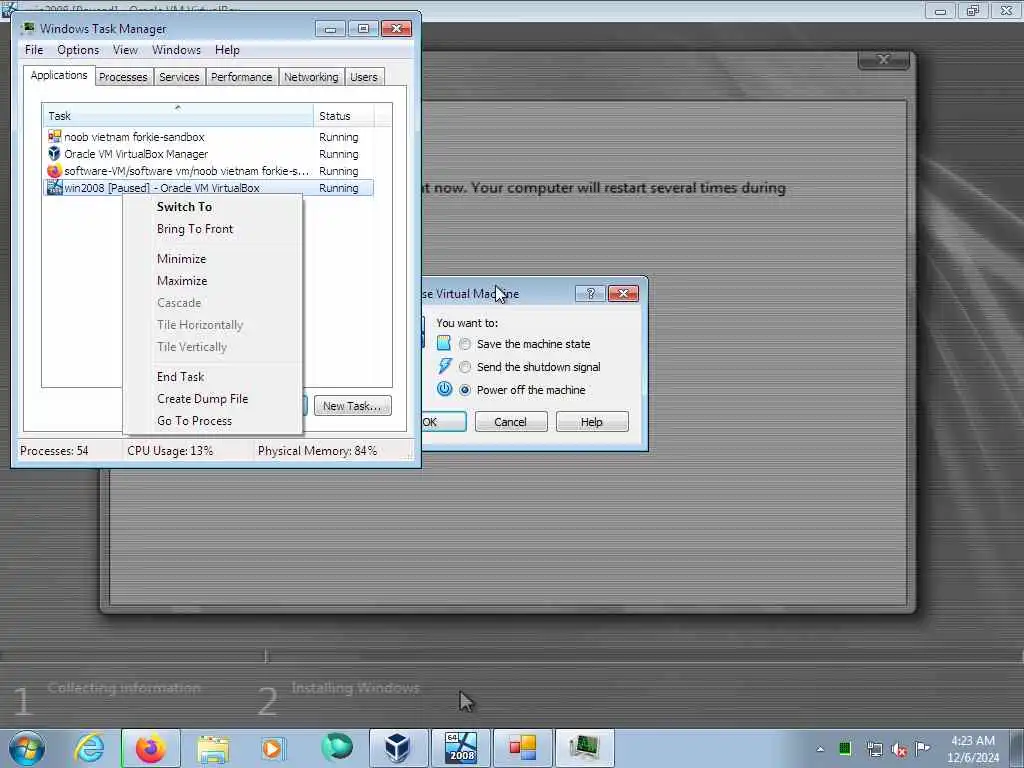
Task: Choose Bring To Front in context menu
Action: click(213, 229)
